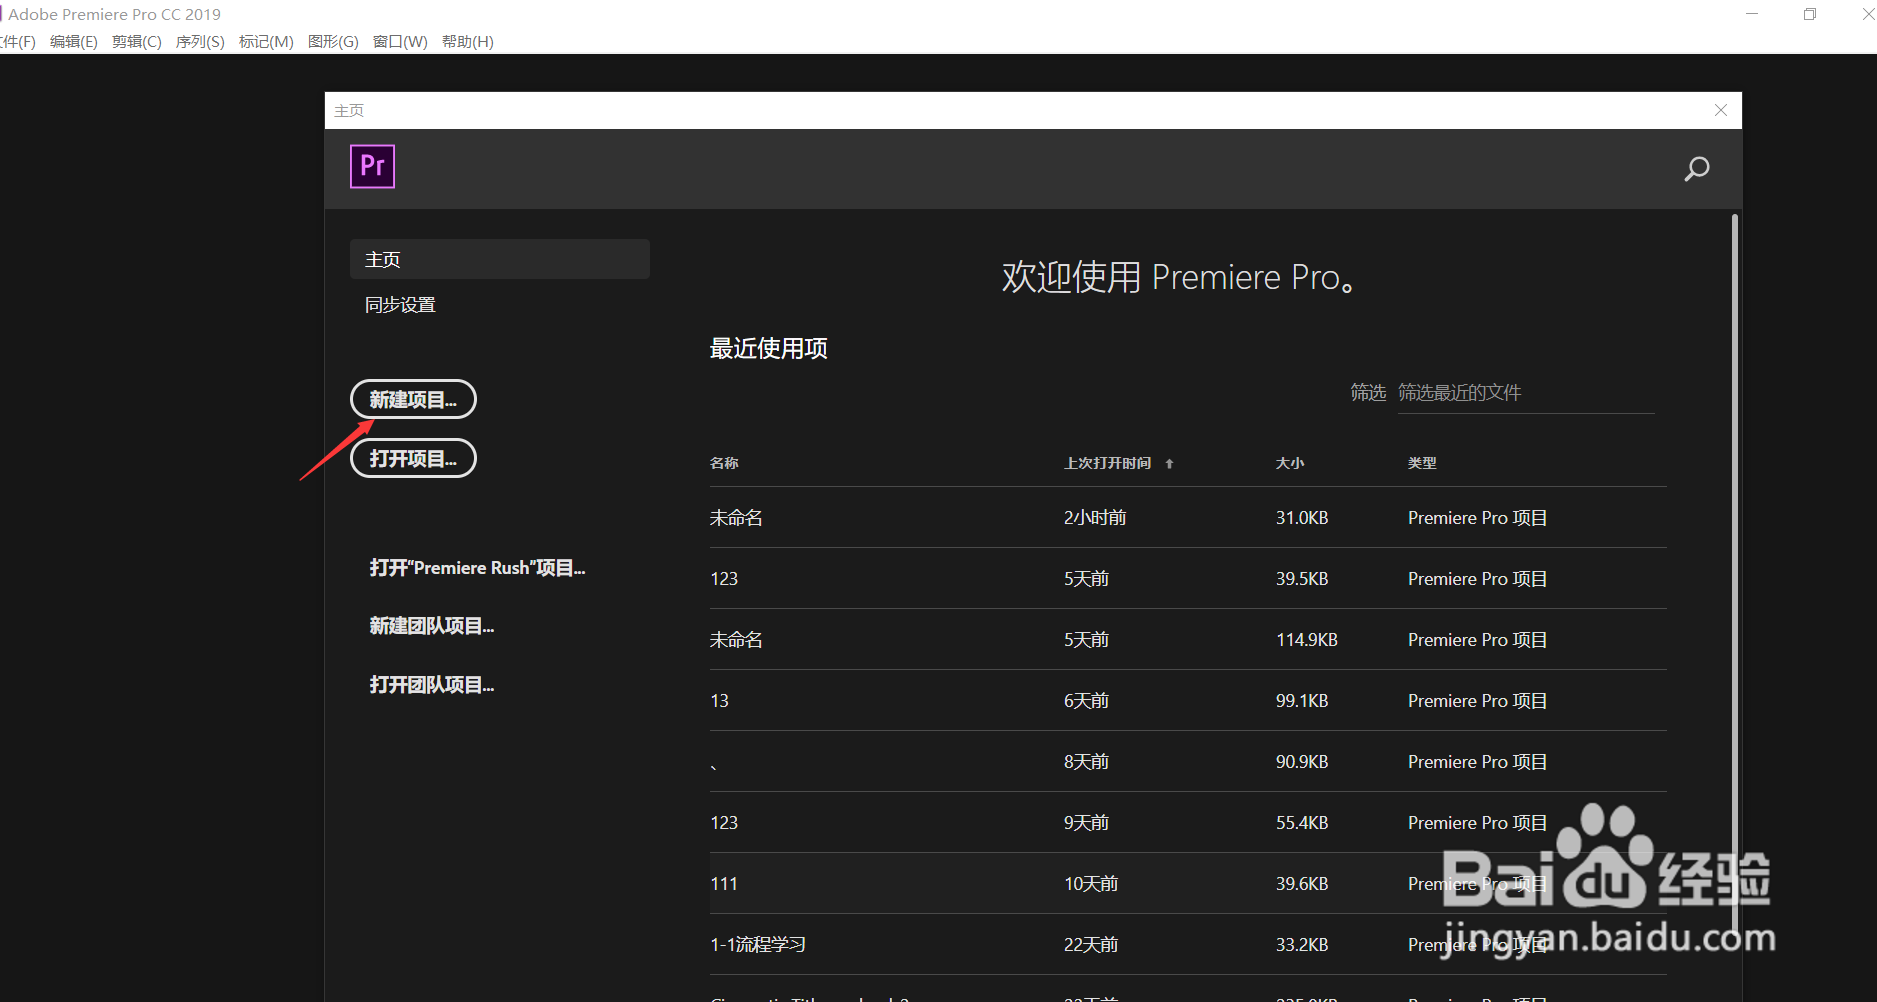
Task: Click the sort arrow beside 上次打开时间
Action: (x=1169, y=463)
